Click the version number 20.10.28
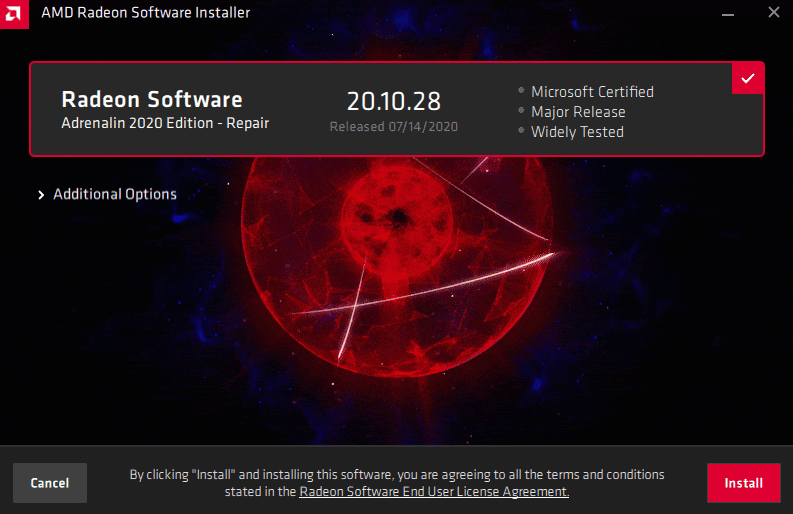The width and height of the screenshot is (793, 514). tap(393, 101)
